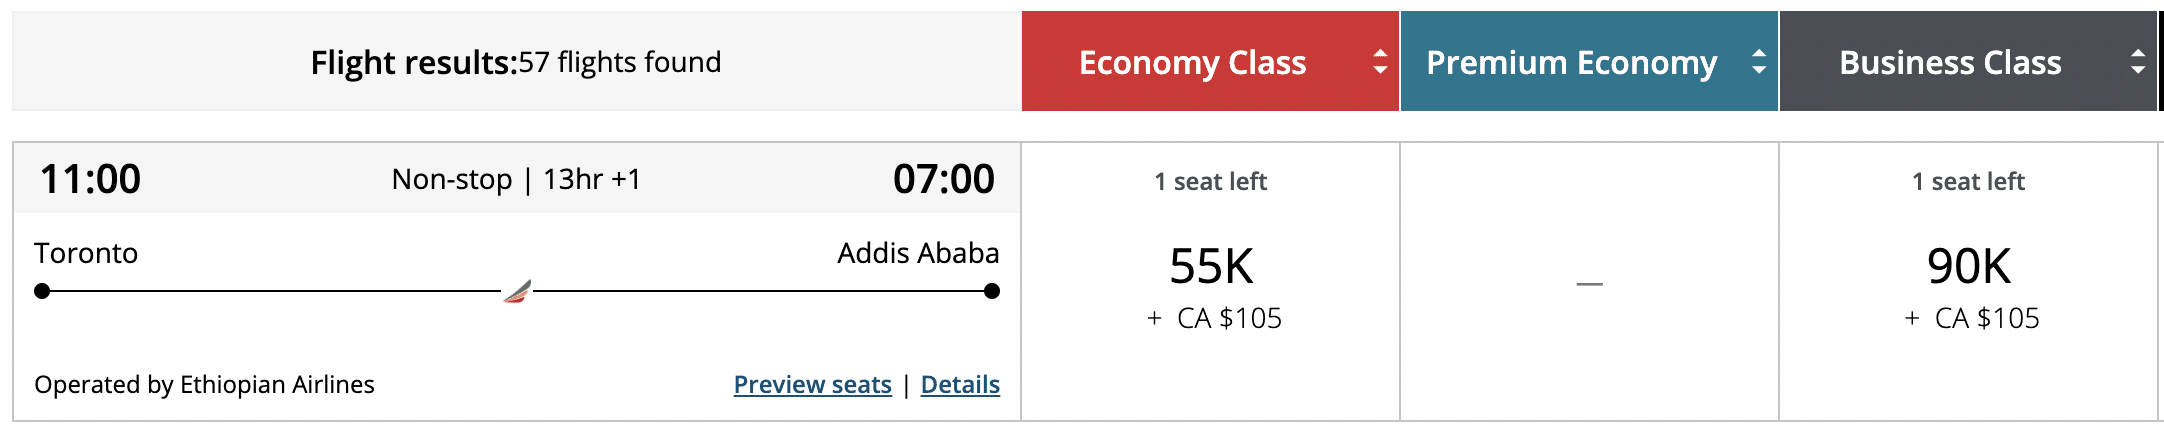The height and width of the screenshot is (432, 2164).
Task: Click the Addis Ababa destination dot
Action: pos(991,291)
